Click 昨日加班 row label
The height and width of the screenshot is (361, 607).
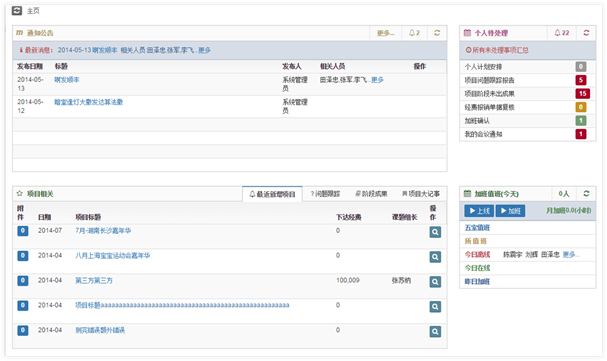[x=477, y=281]
